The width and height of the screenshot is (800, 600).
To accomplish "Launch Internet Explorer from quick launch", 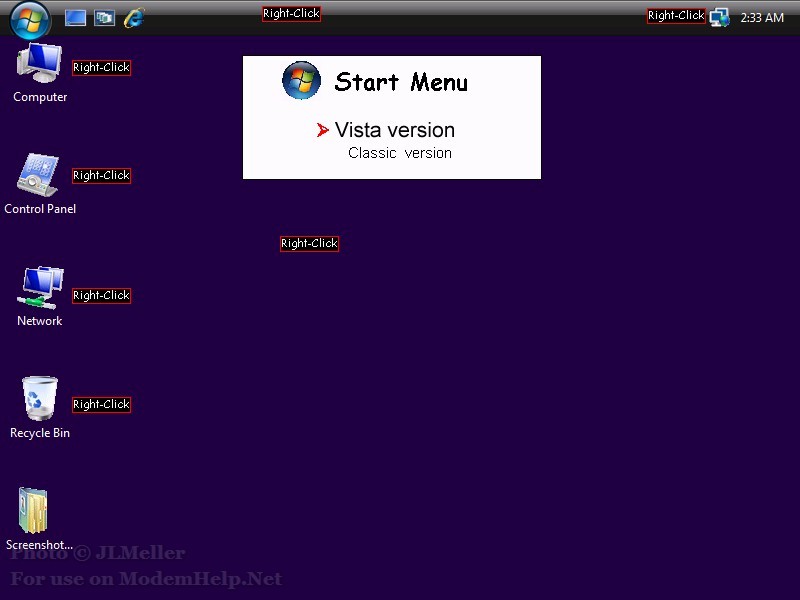I will pyautogui.click(x=134, y=18).
